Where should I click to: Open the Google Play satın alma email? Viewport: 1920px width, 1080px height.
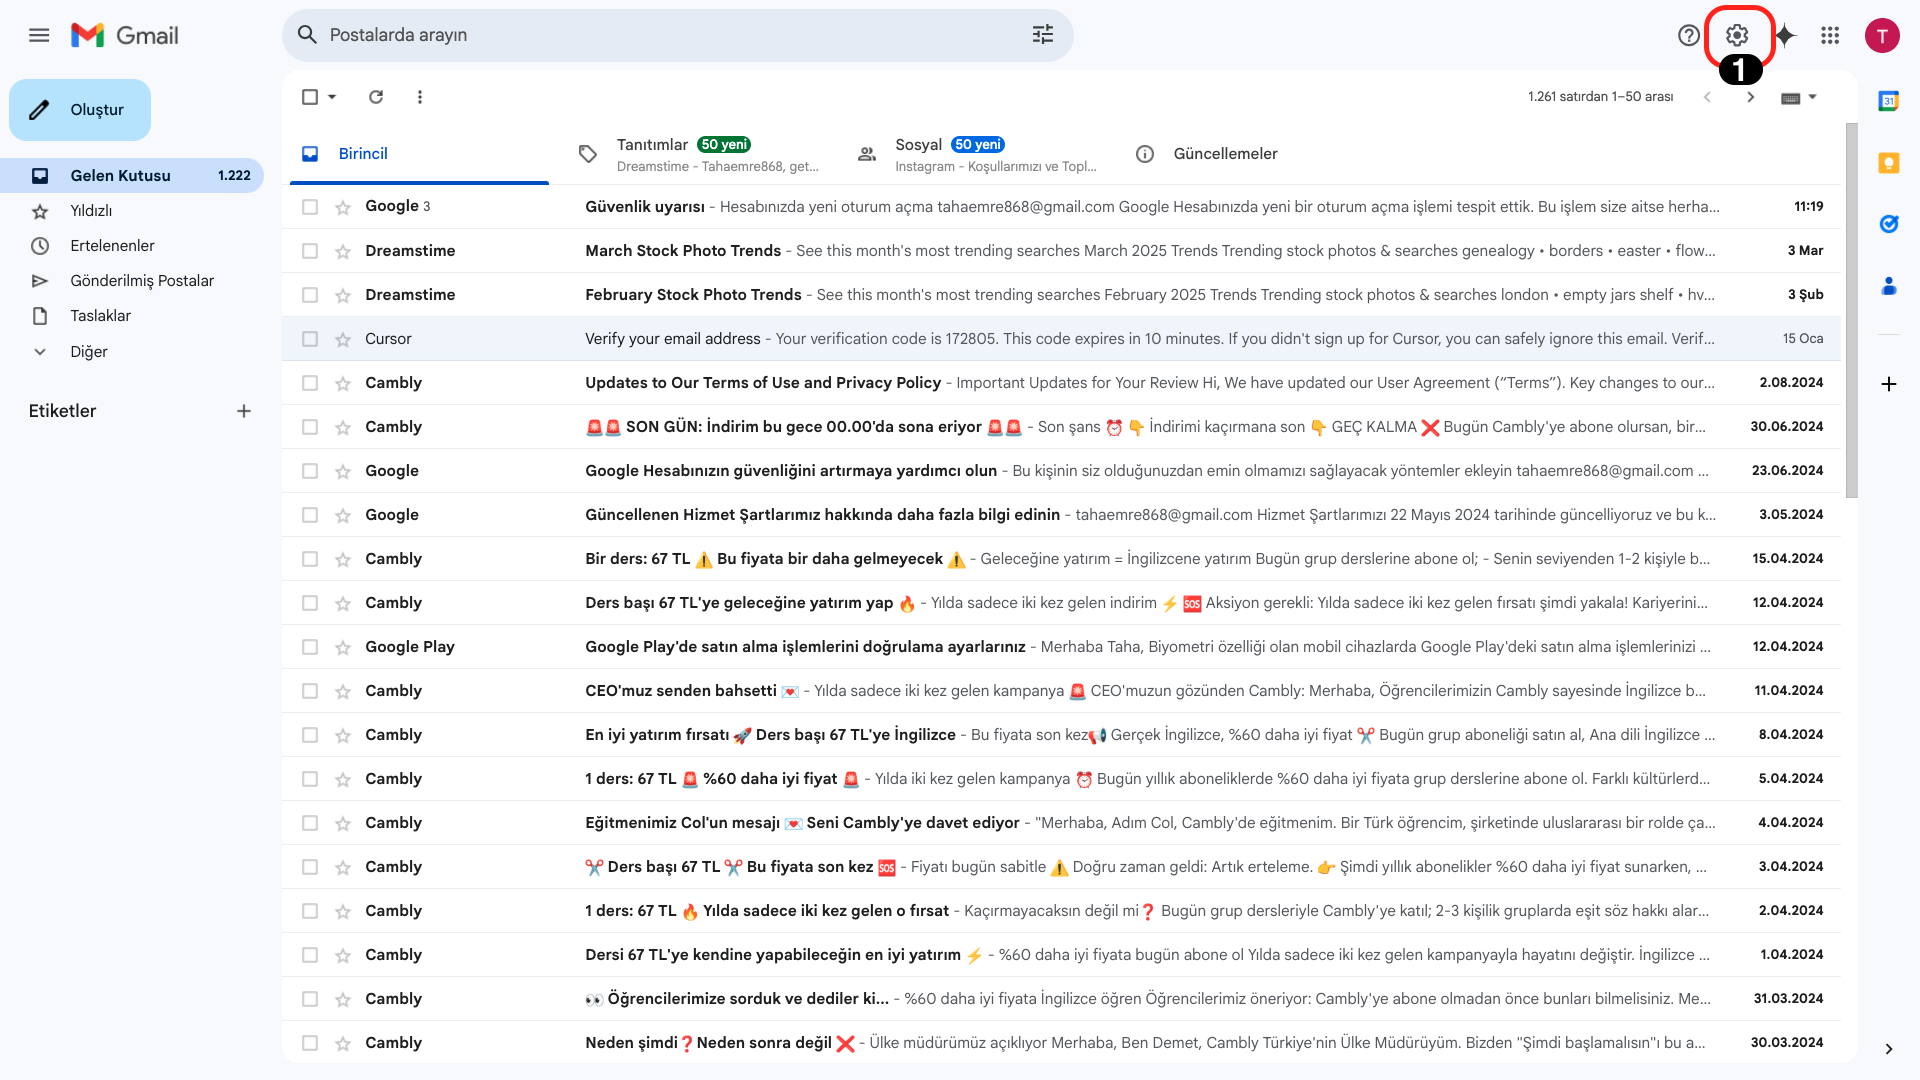(1061, 647)
